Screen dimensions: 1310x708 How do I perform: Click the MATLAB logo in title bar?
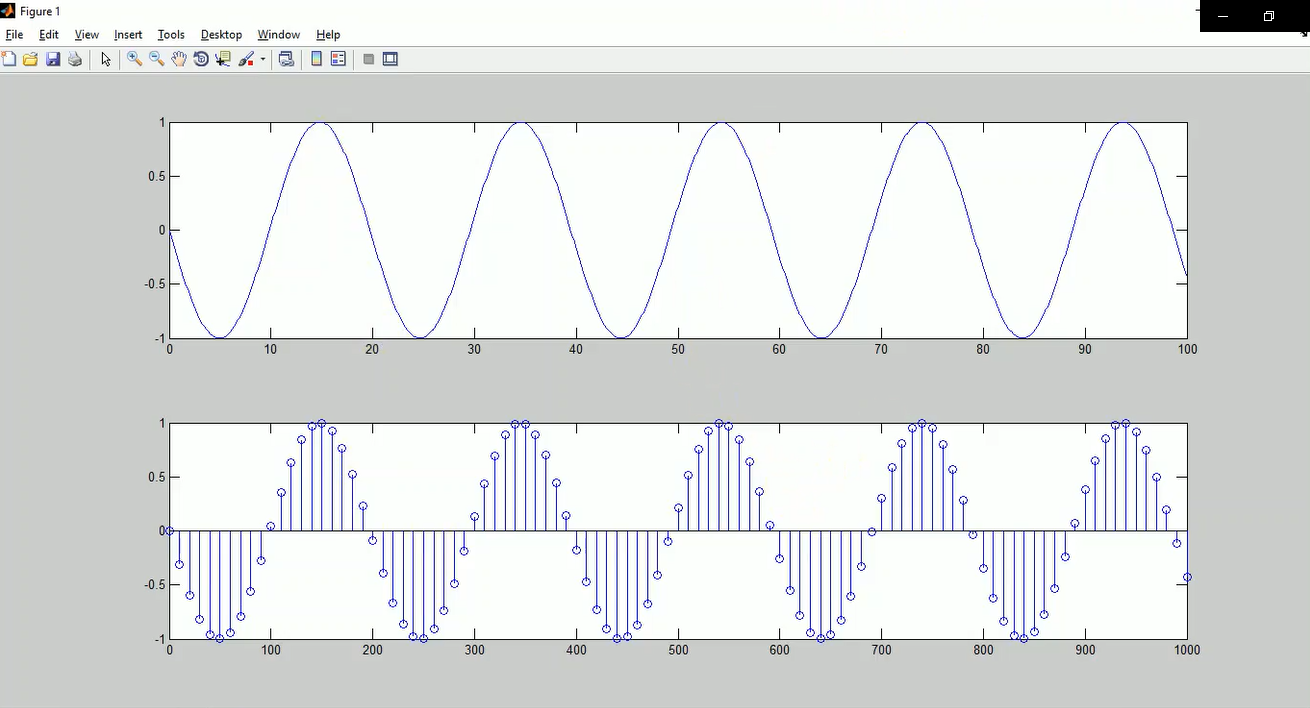(x=8, y=11)
